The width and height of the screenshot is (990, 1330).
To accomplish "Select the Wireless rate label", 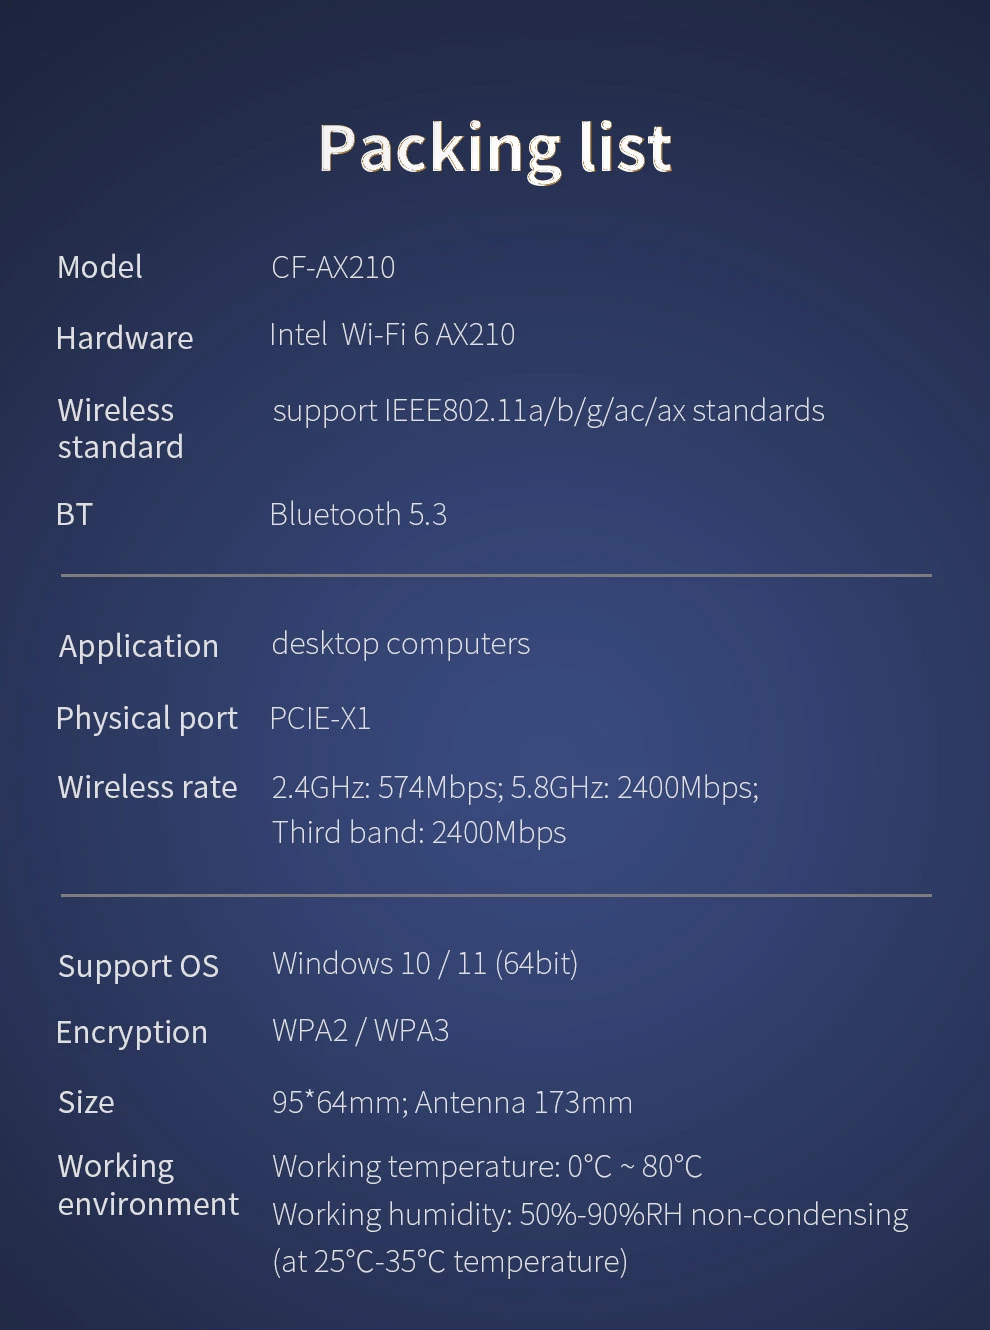I will tap(147, 787).
